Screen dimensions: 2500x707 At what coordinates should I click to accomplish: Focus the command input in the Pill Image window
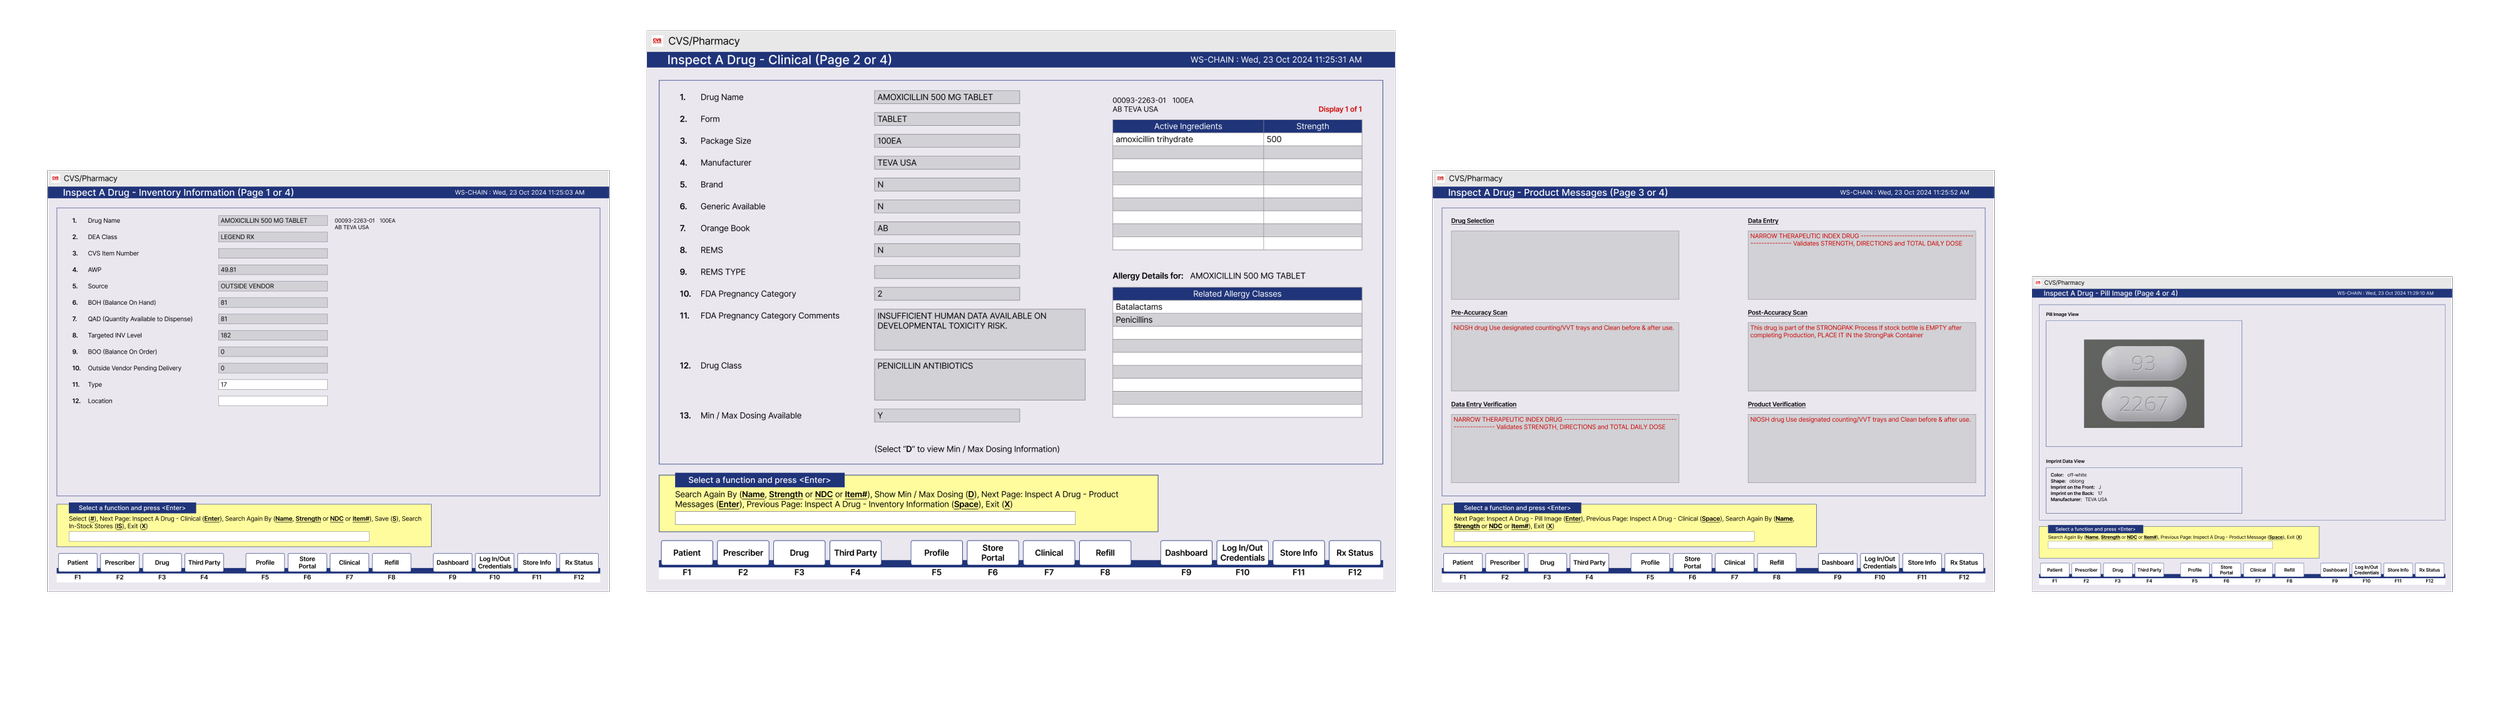(x=2160, y=546)
